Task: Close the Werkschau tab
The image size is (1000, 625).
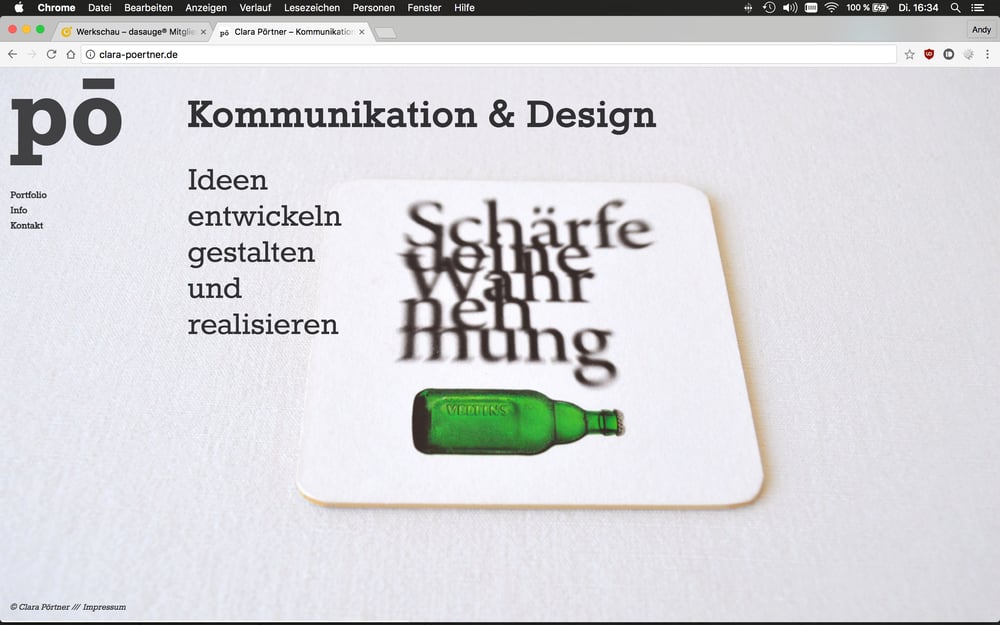Action: pos(203,31)
